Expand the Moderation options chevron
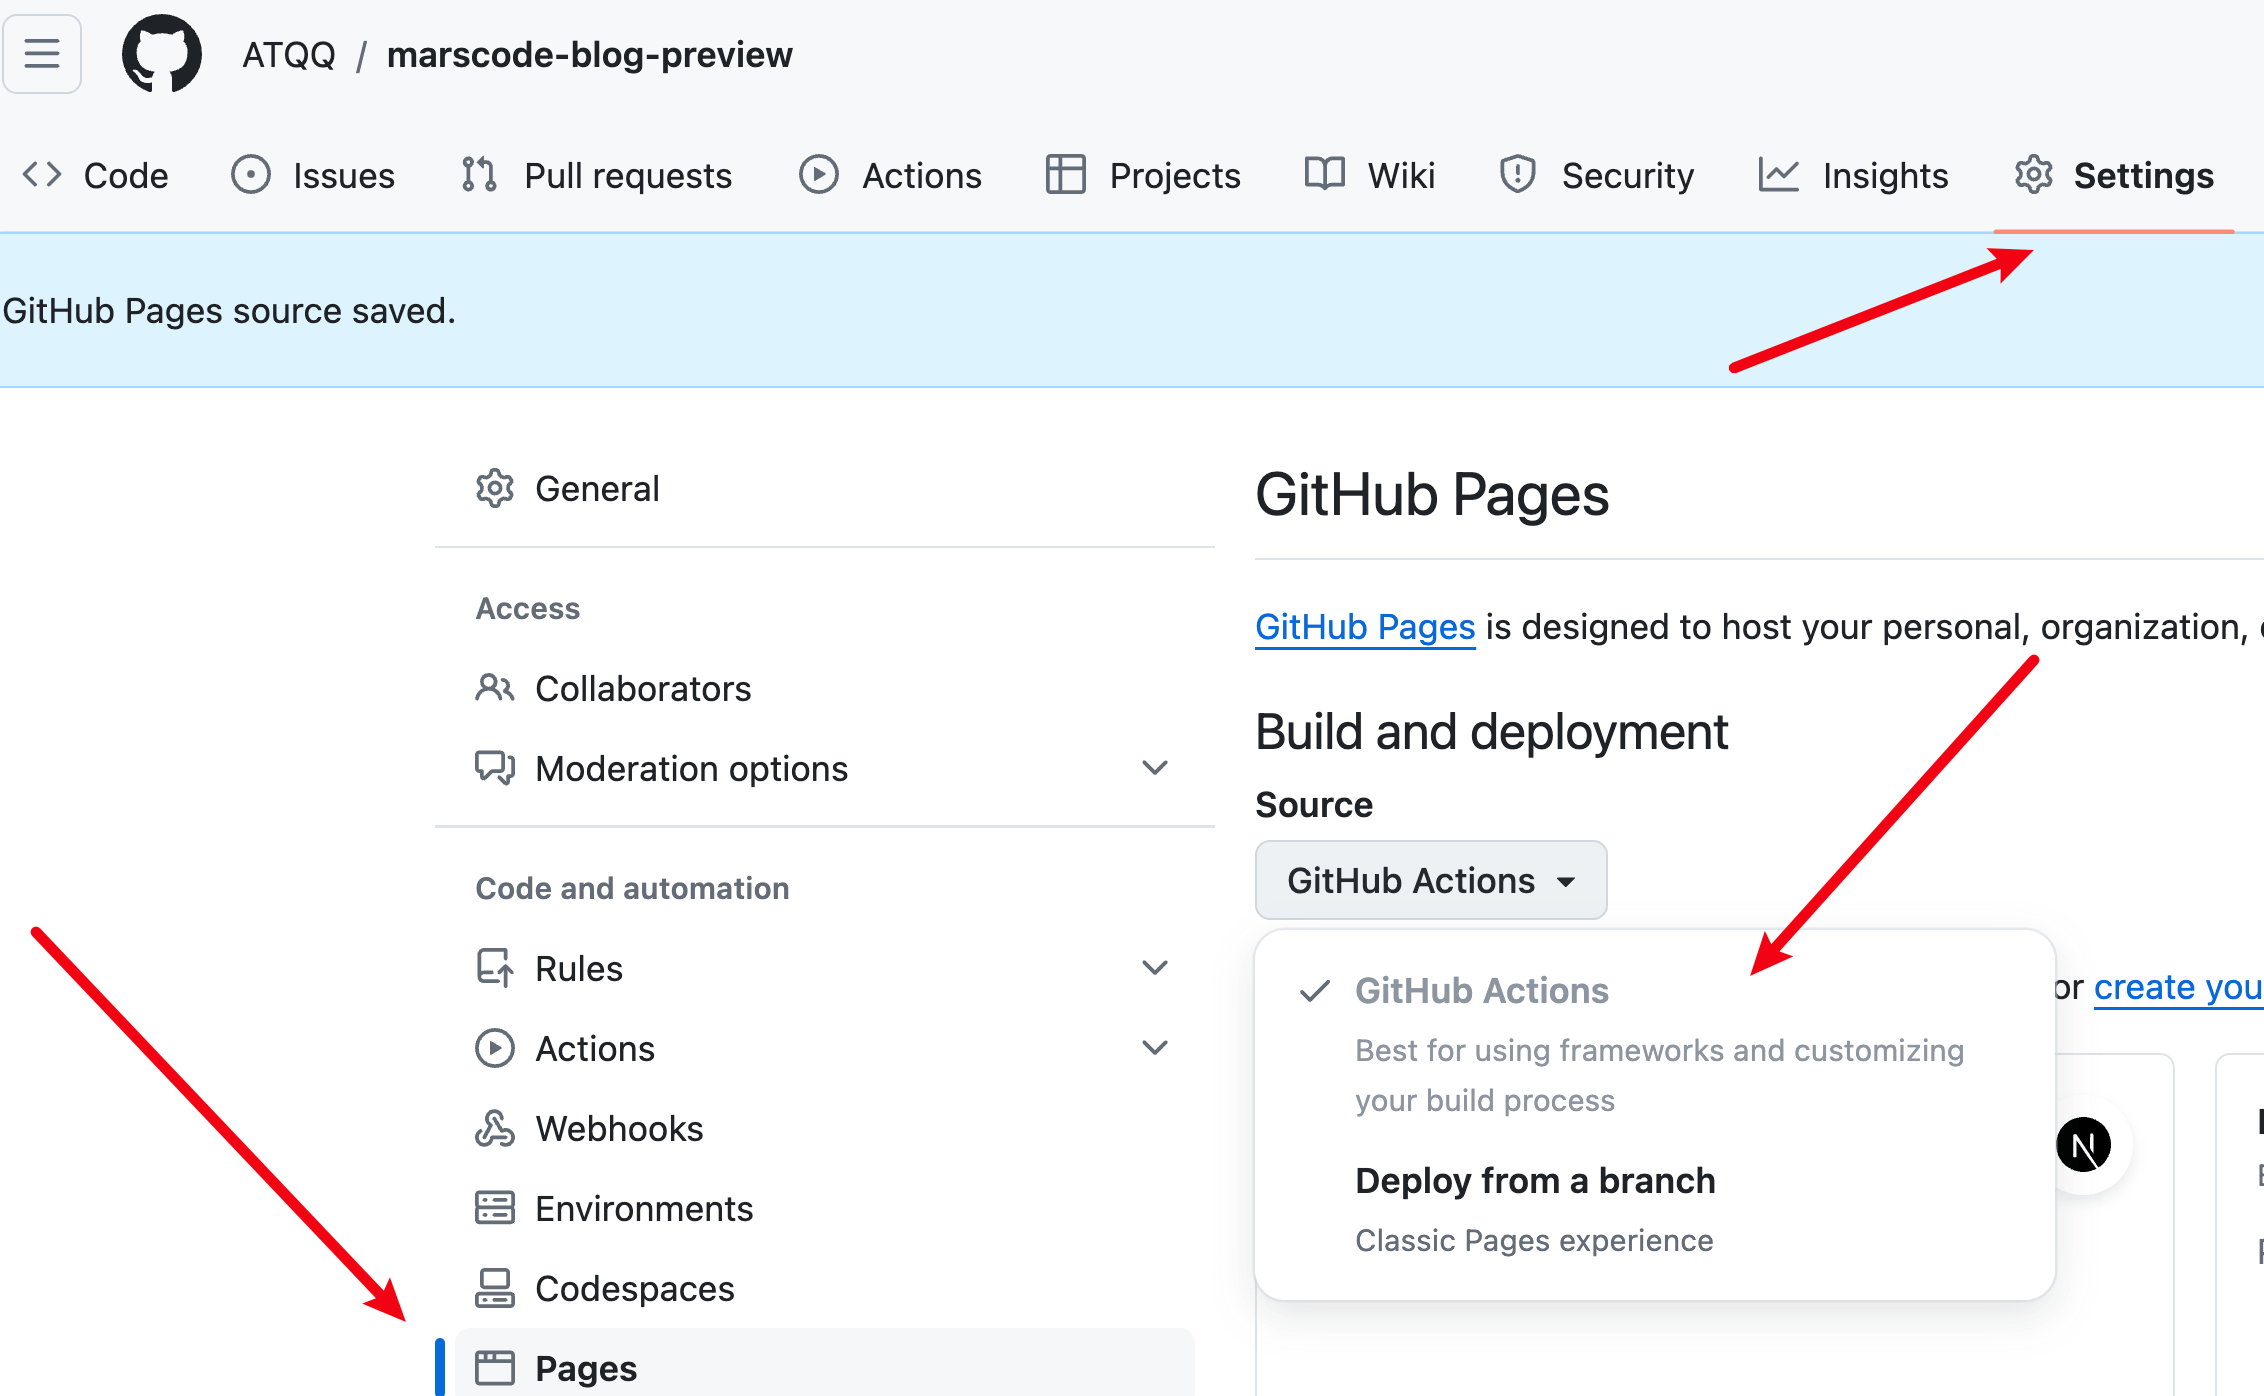Screen dimensions: 2264x1396 tap(1155, 769)
